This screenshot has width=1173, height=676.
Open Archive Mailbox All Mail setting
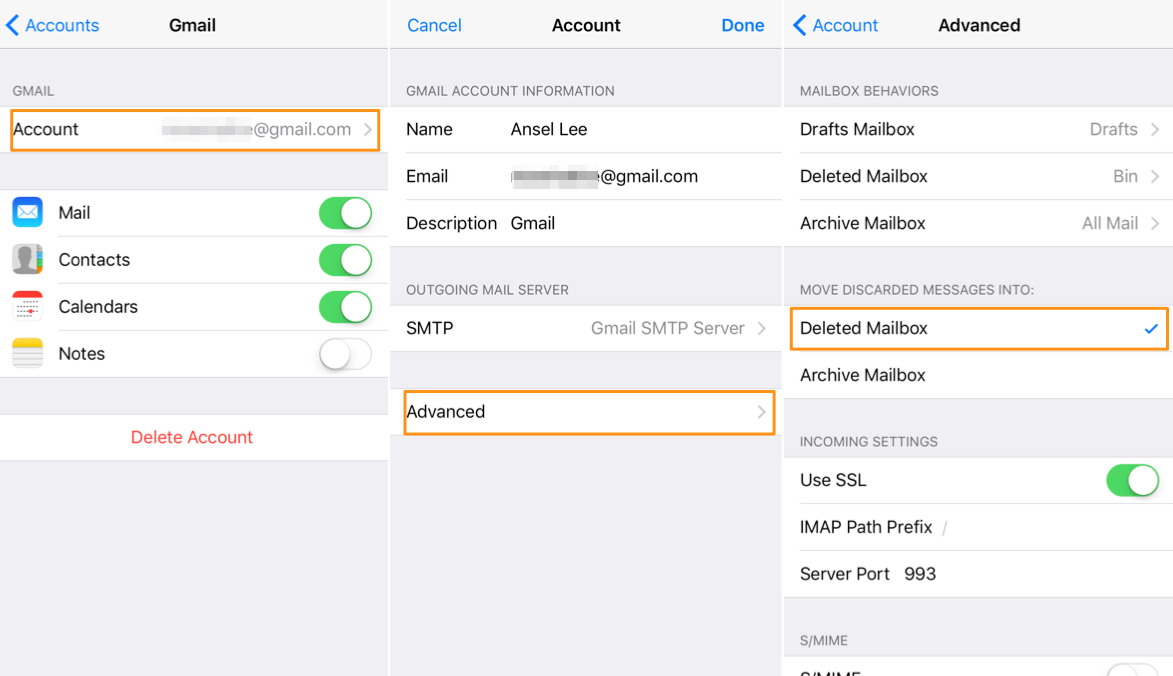click(978, 224)
